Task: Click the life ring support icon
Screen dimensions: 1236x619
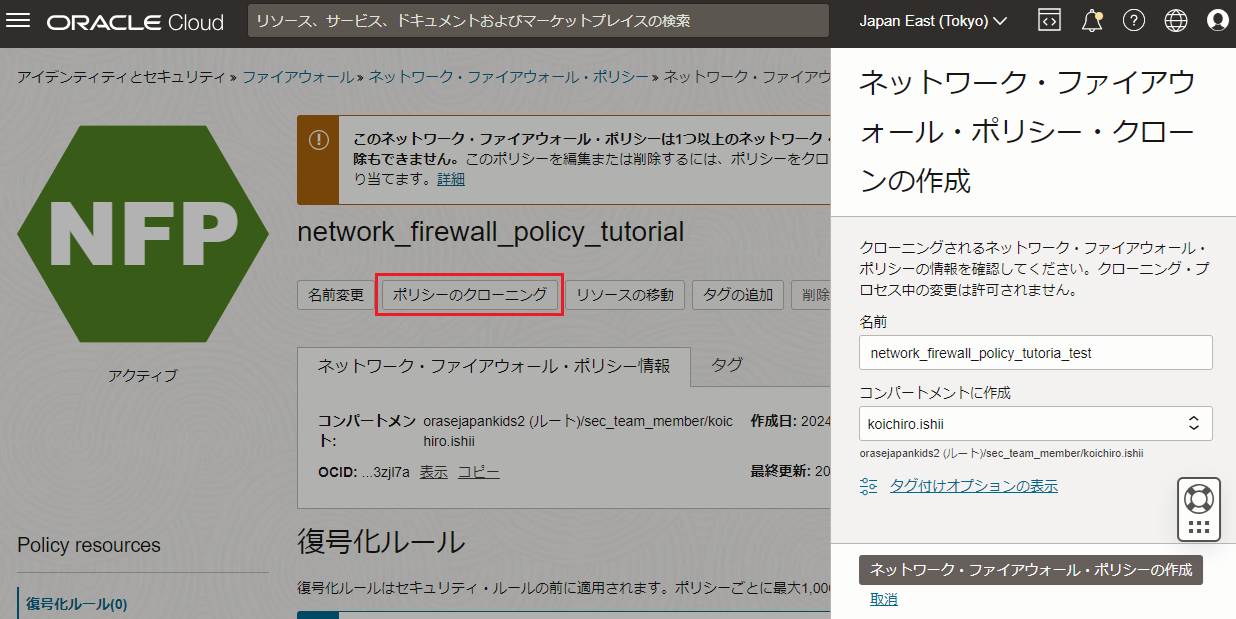Action: point(1198,497)
